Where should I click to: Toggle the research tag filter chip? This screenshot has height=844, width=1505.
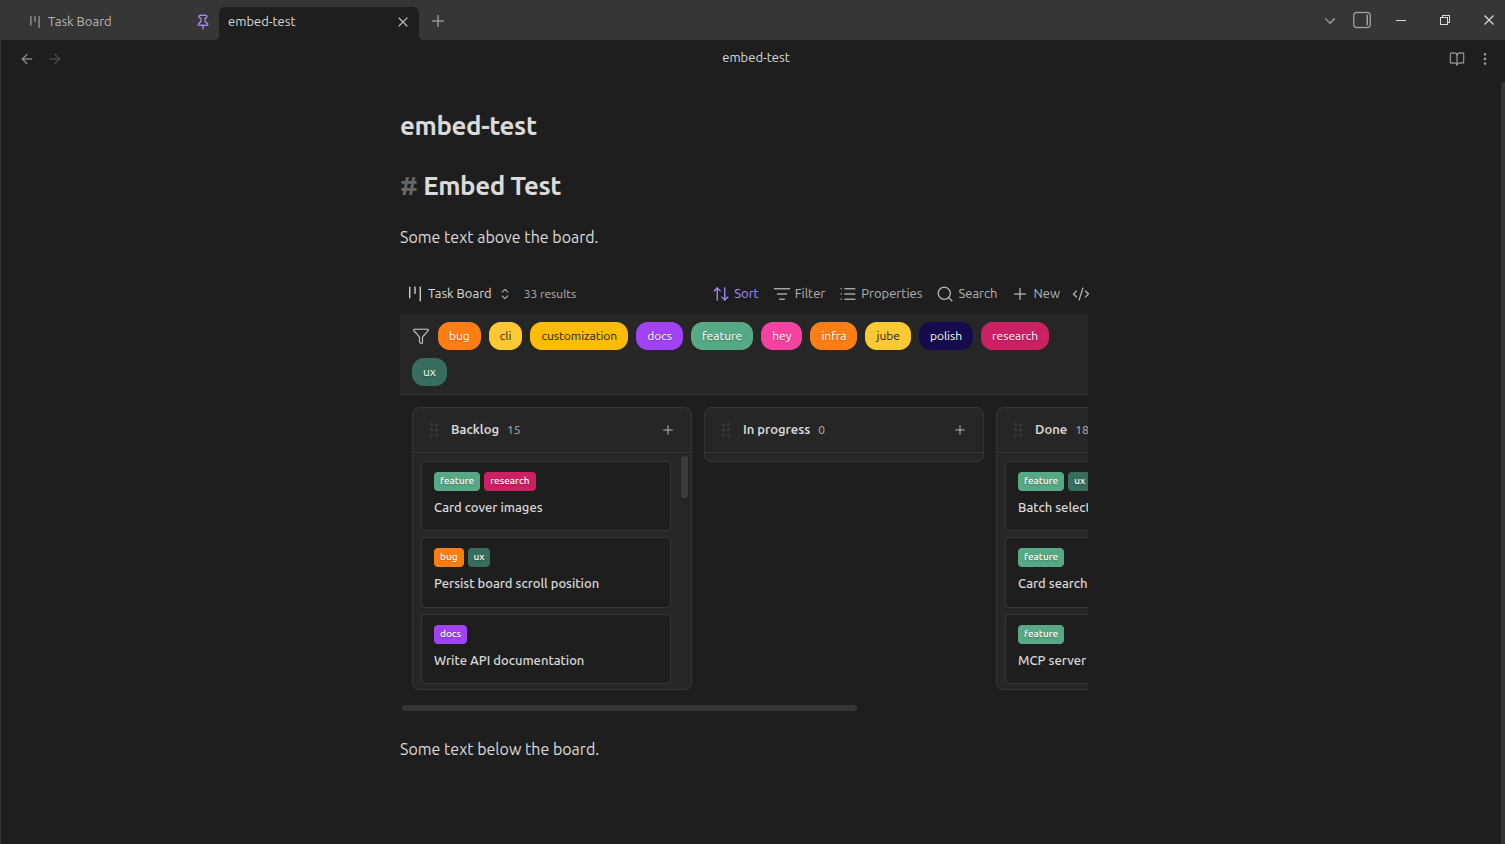point(1014,336)
